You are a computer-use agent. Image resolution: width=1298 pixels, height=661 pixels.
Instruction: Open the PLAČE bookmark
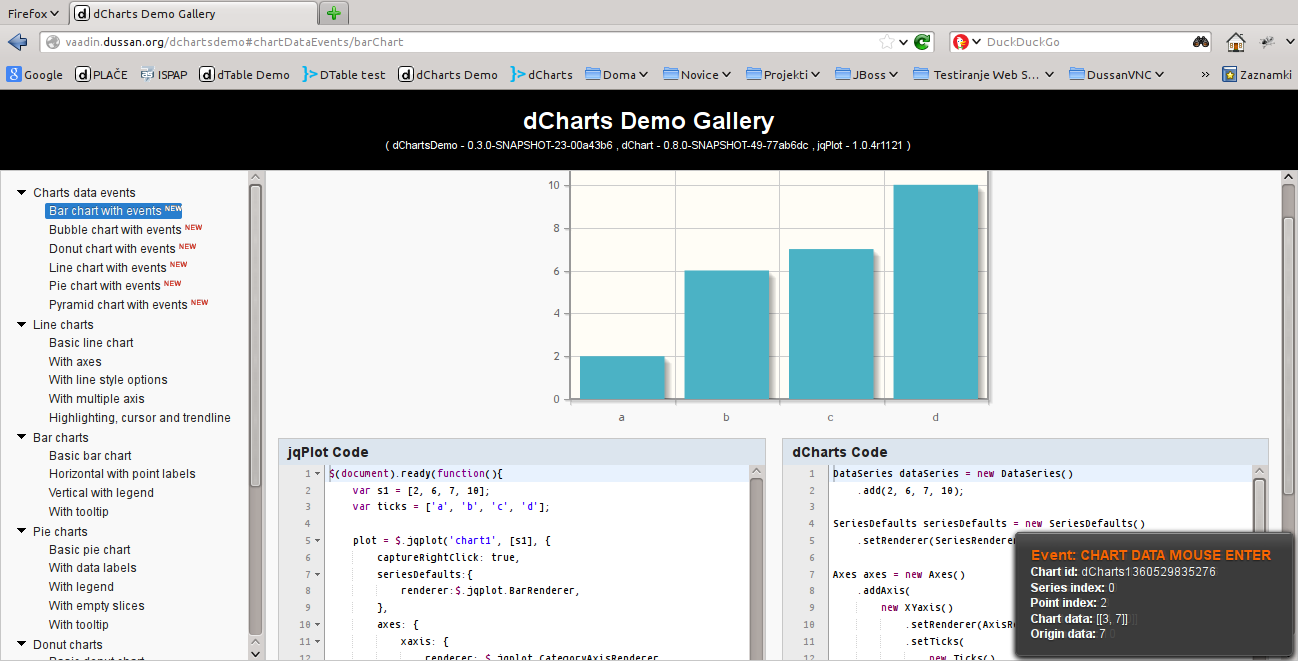pyautogui.click(x=102, y=74)
